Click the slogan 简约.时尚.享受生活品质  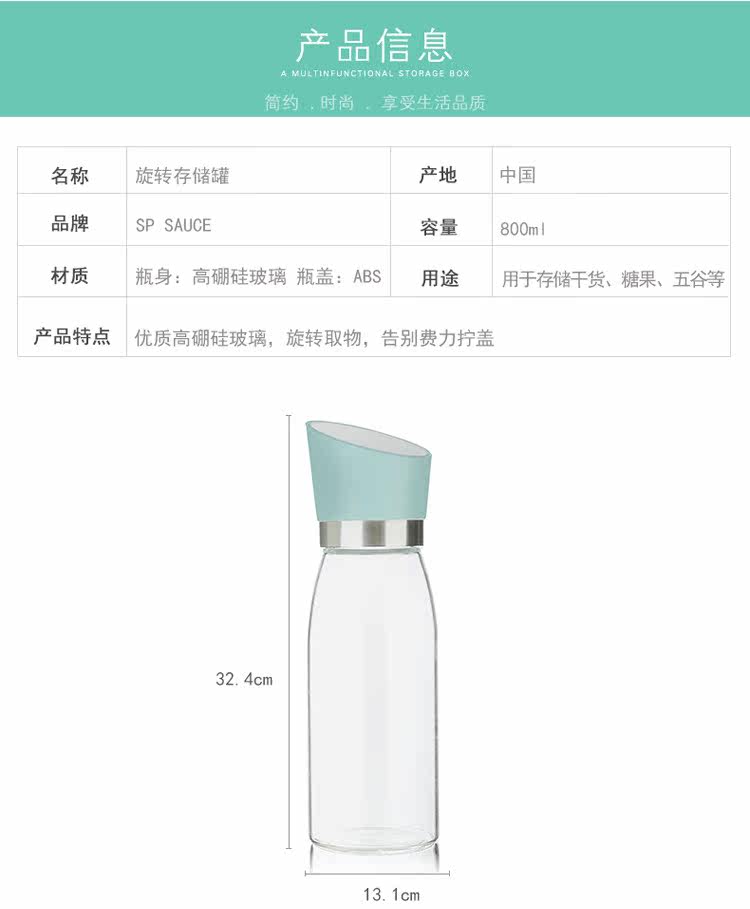(x=375, y=103)
